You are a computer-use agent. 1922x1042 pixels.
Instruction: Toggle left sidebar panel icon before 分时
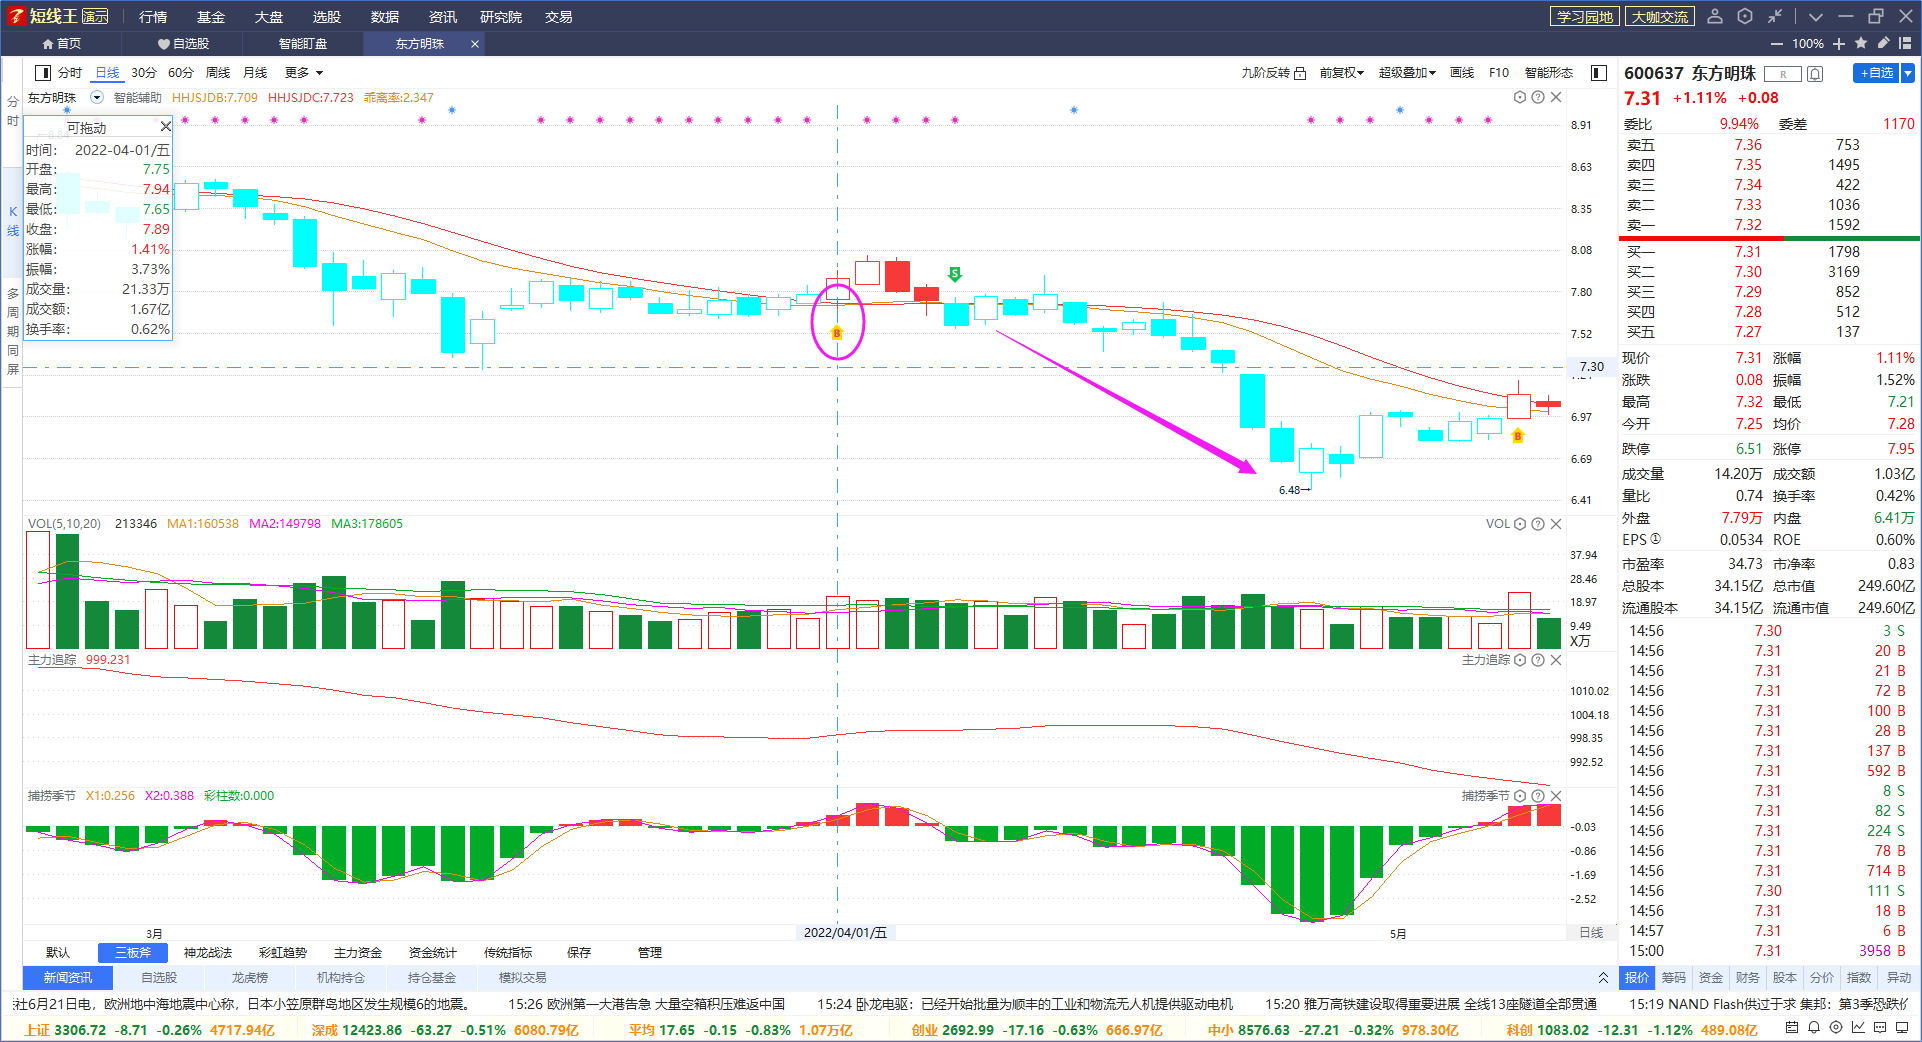43,73
